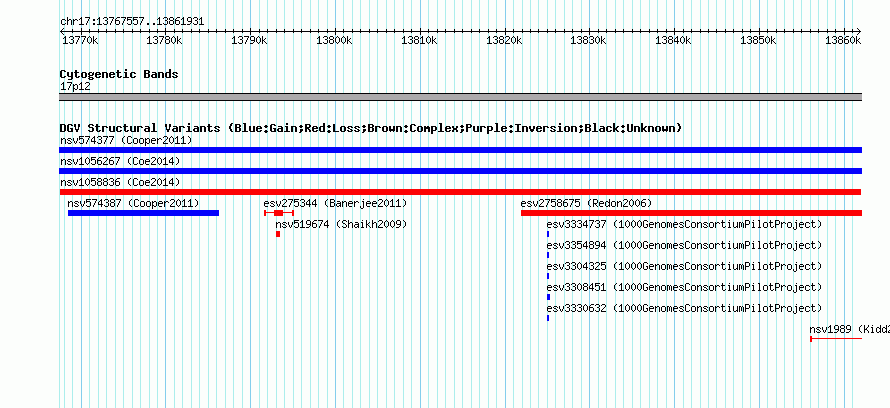Click esv3308451 1000Genomes variant label
The image size is (890, 408).
(684, 287)
